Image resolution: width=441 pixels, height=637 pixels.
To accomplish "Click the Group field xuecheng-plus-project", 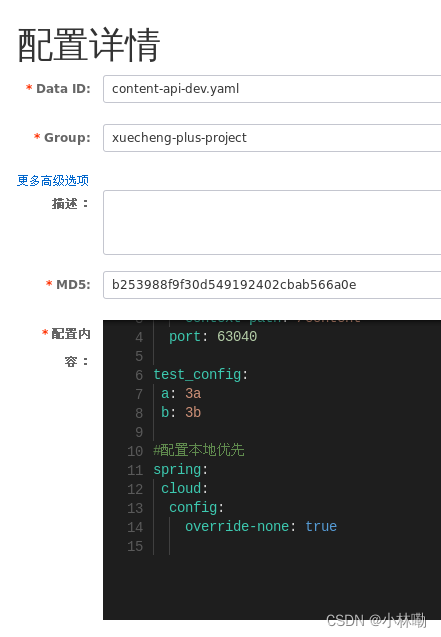I will [x=272, y=138].
